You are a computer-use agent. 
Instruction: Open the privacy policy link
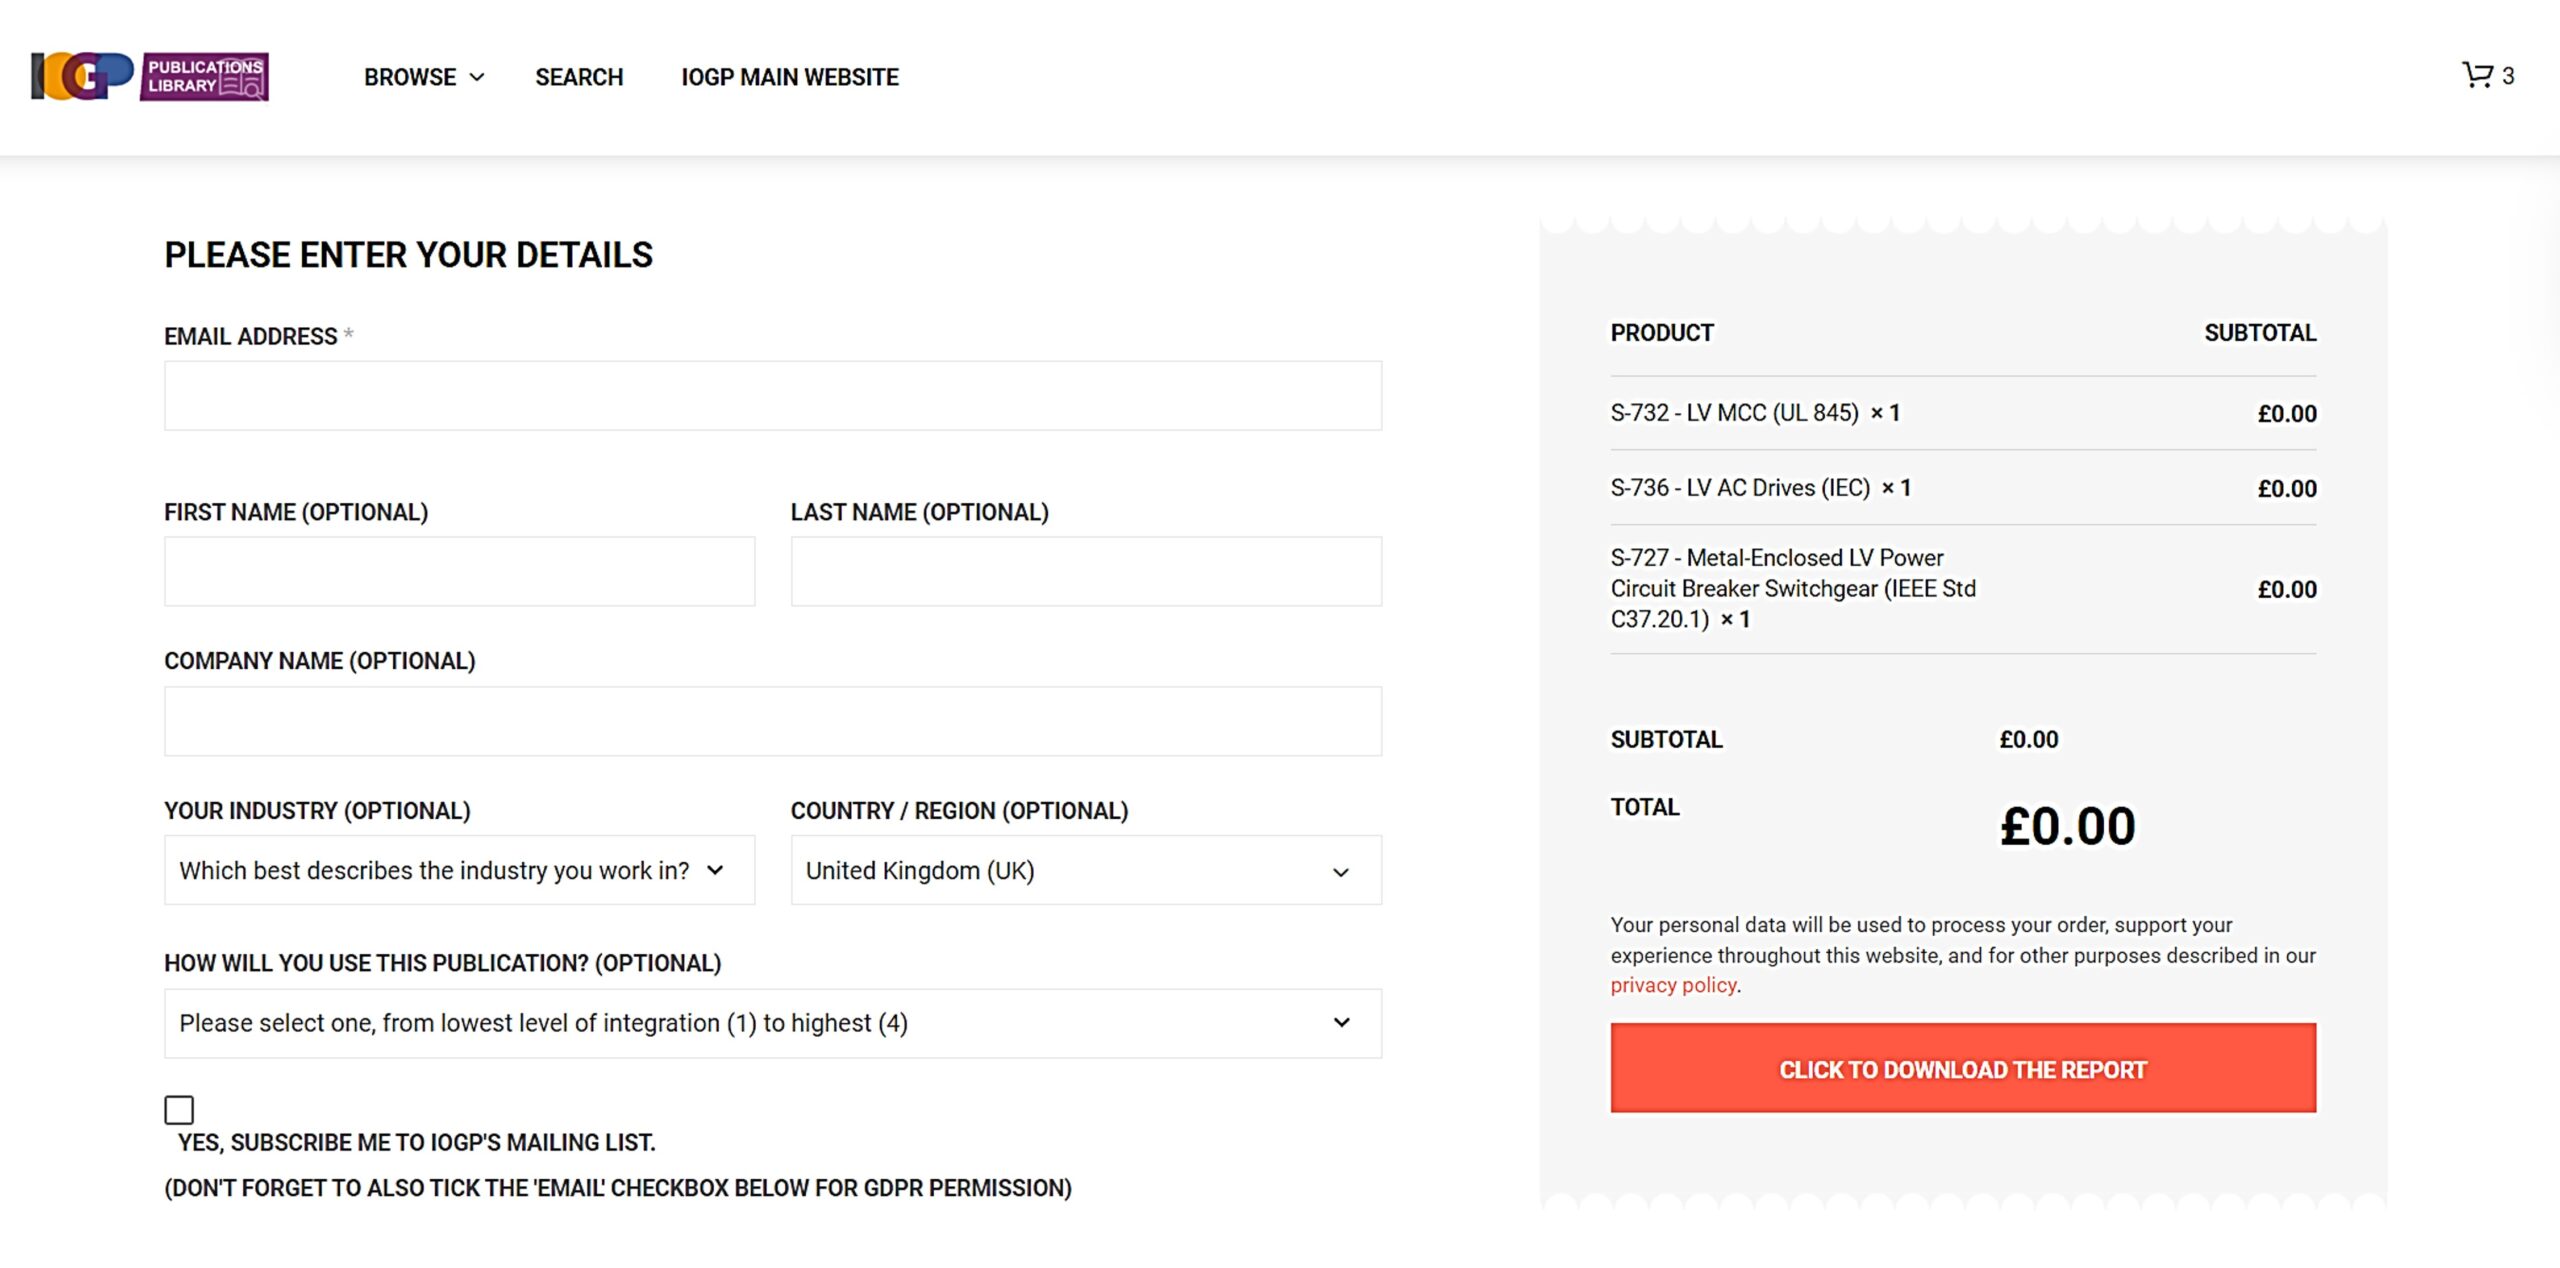(1672, 985)
